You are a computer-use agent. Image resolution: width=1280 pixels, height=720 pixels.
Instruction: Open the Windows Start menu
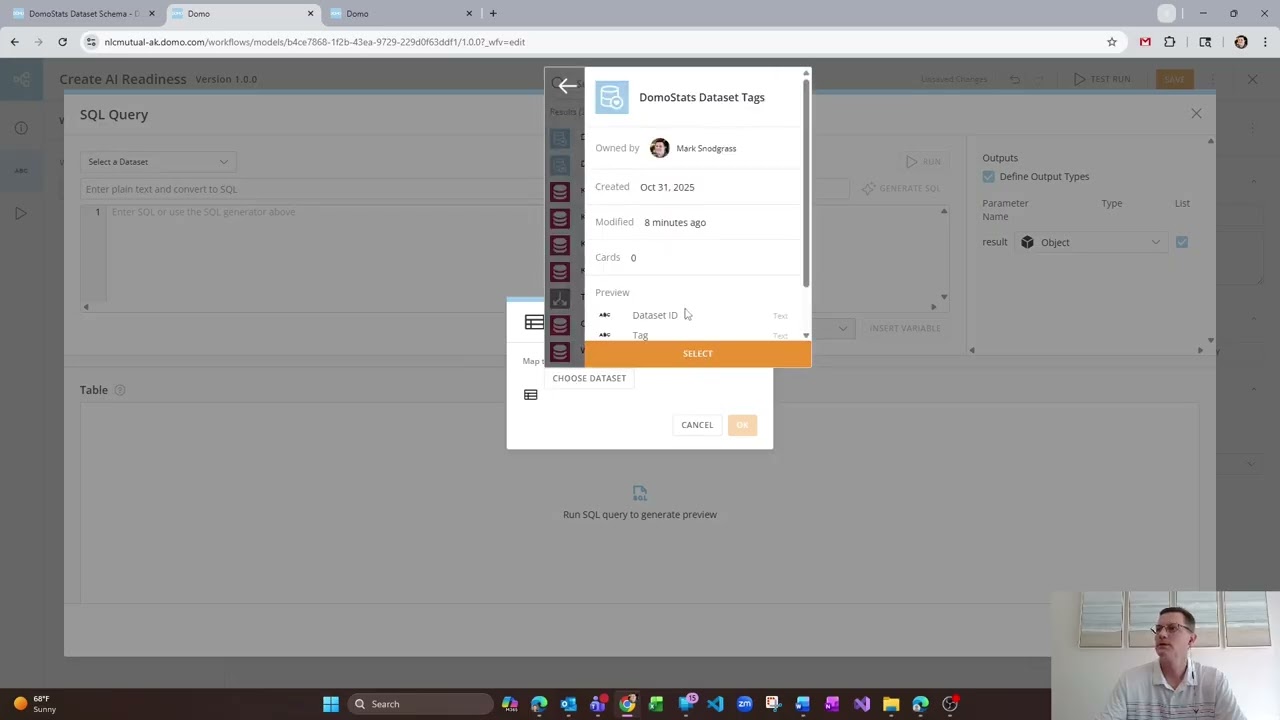[x=331, y=704]
